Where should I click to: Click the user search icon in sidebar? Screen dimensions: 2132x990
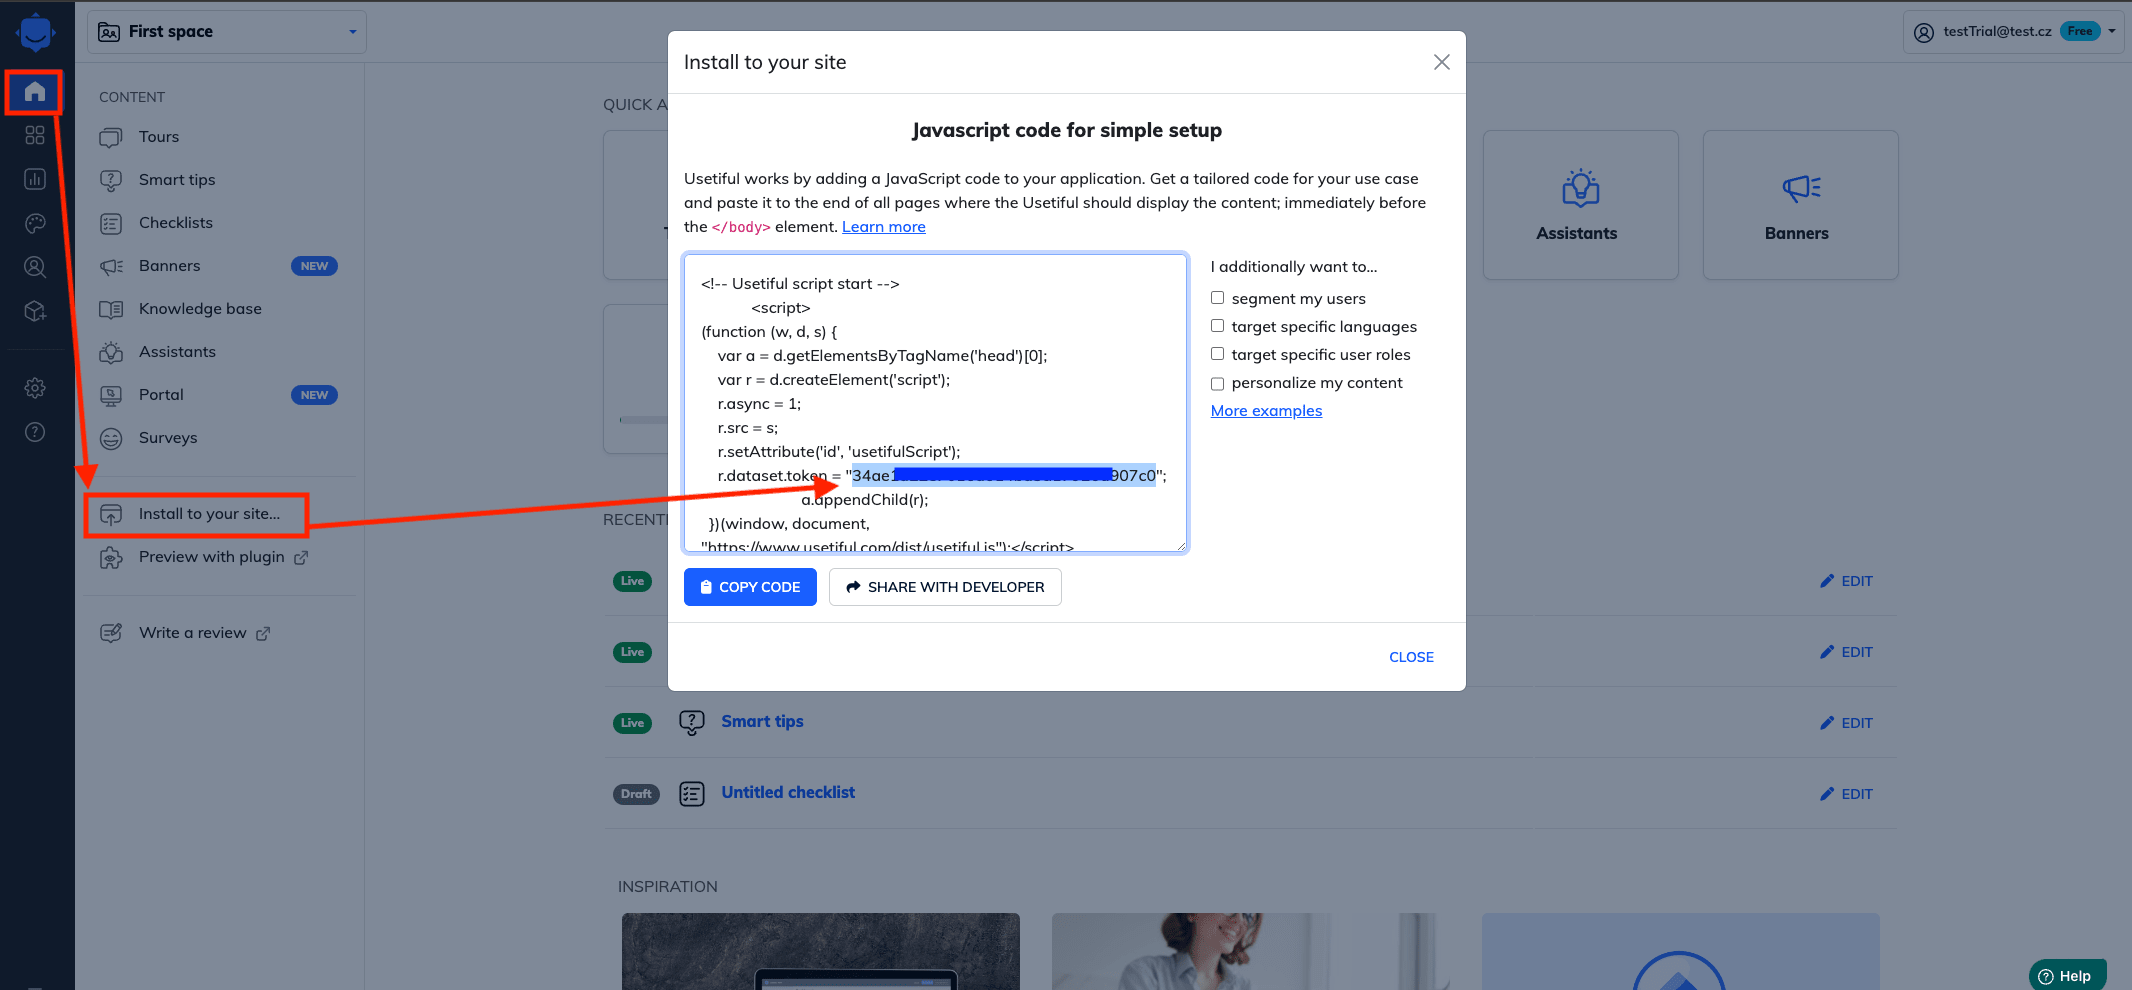[34, 267]
